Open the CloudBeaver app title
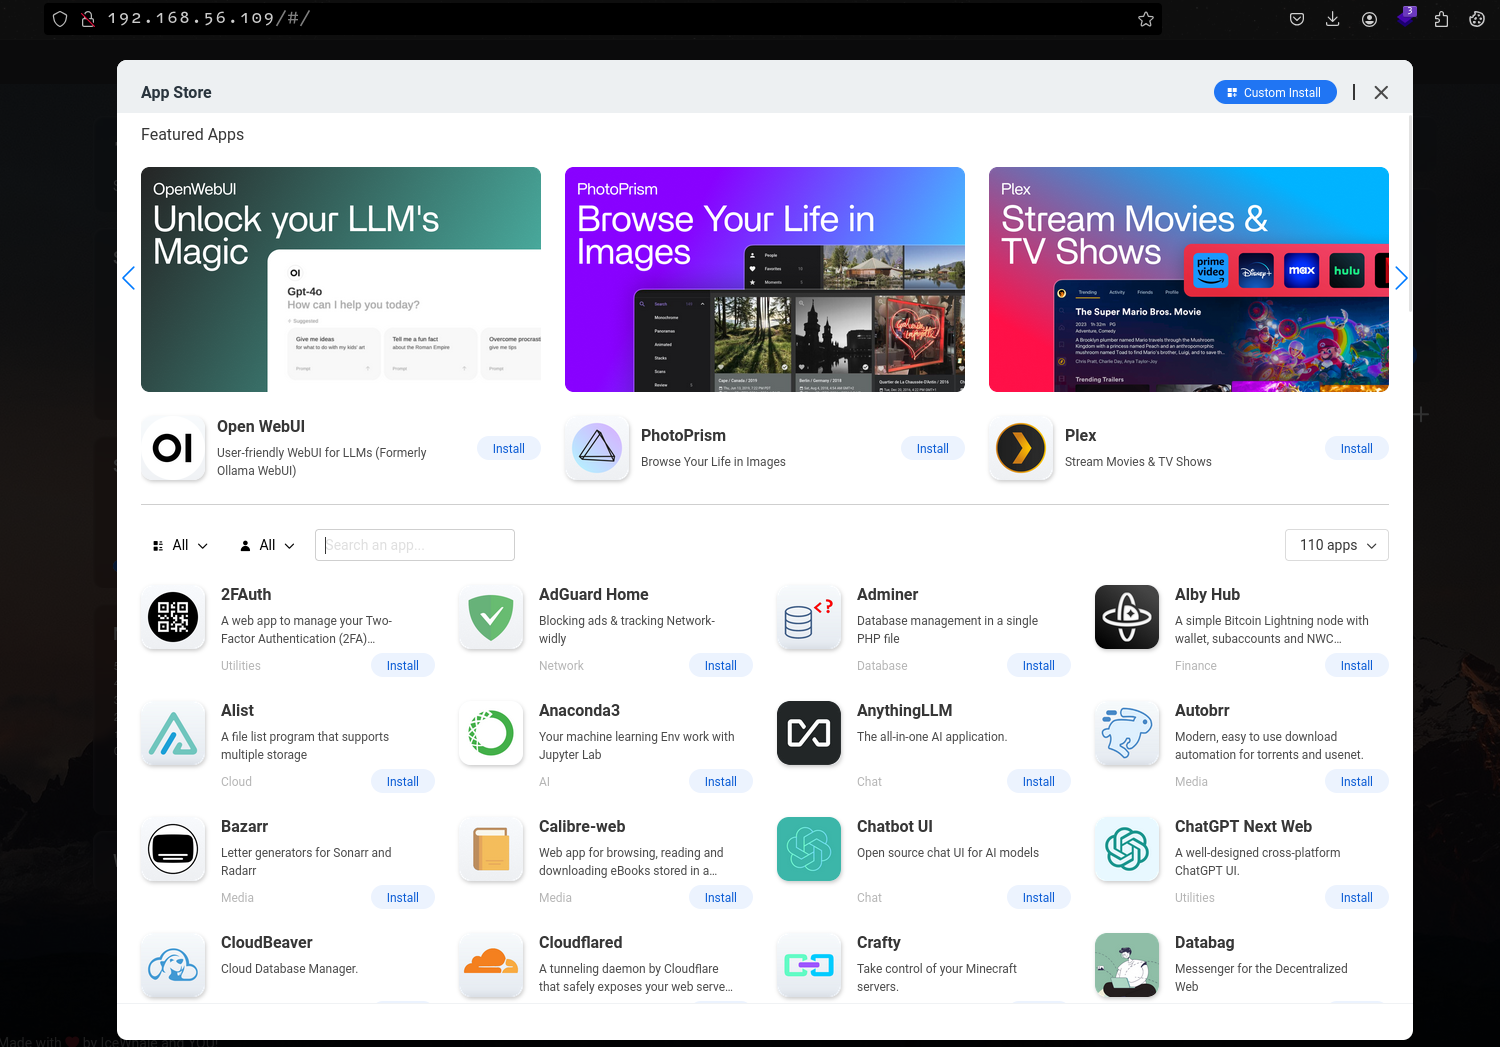 [x=267, y=942]
